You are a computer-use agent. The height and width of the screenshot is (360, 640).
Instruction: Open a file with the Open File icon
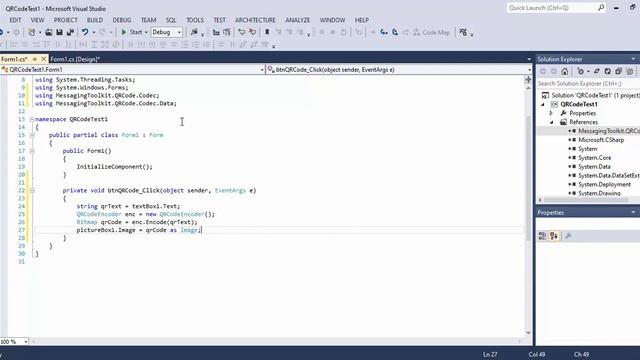point(49,32)
